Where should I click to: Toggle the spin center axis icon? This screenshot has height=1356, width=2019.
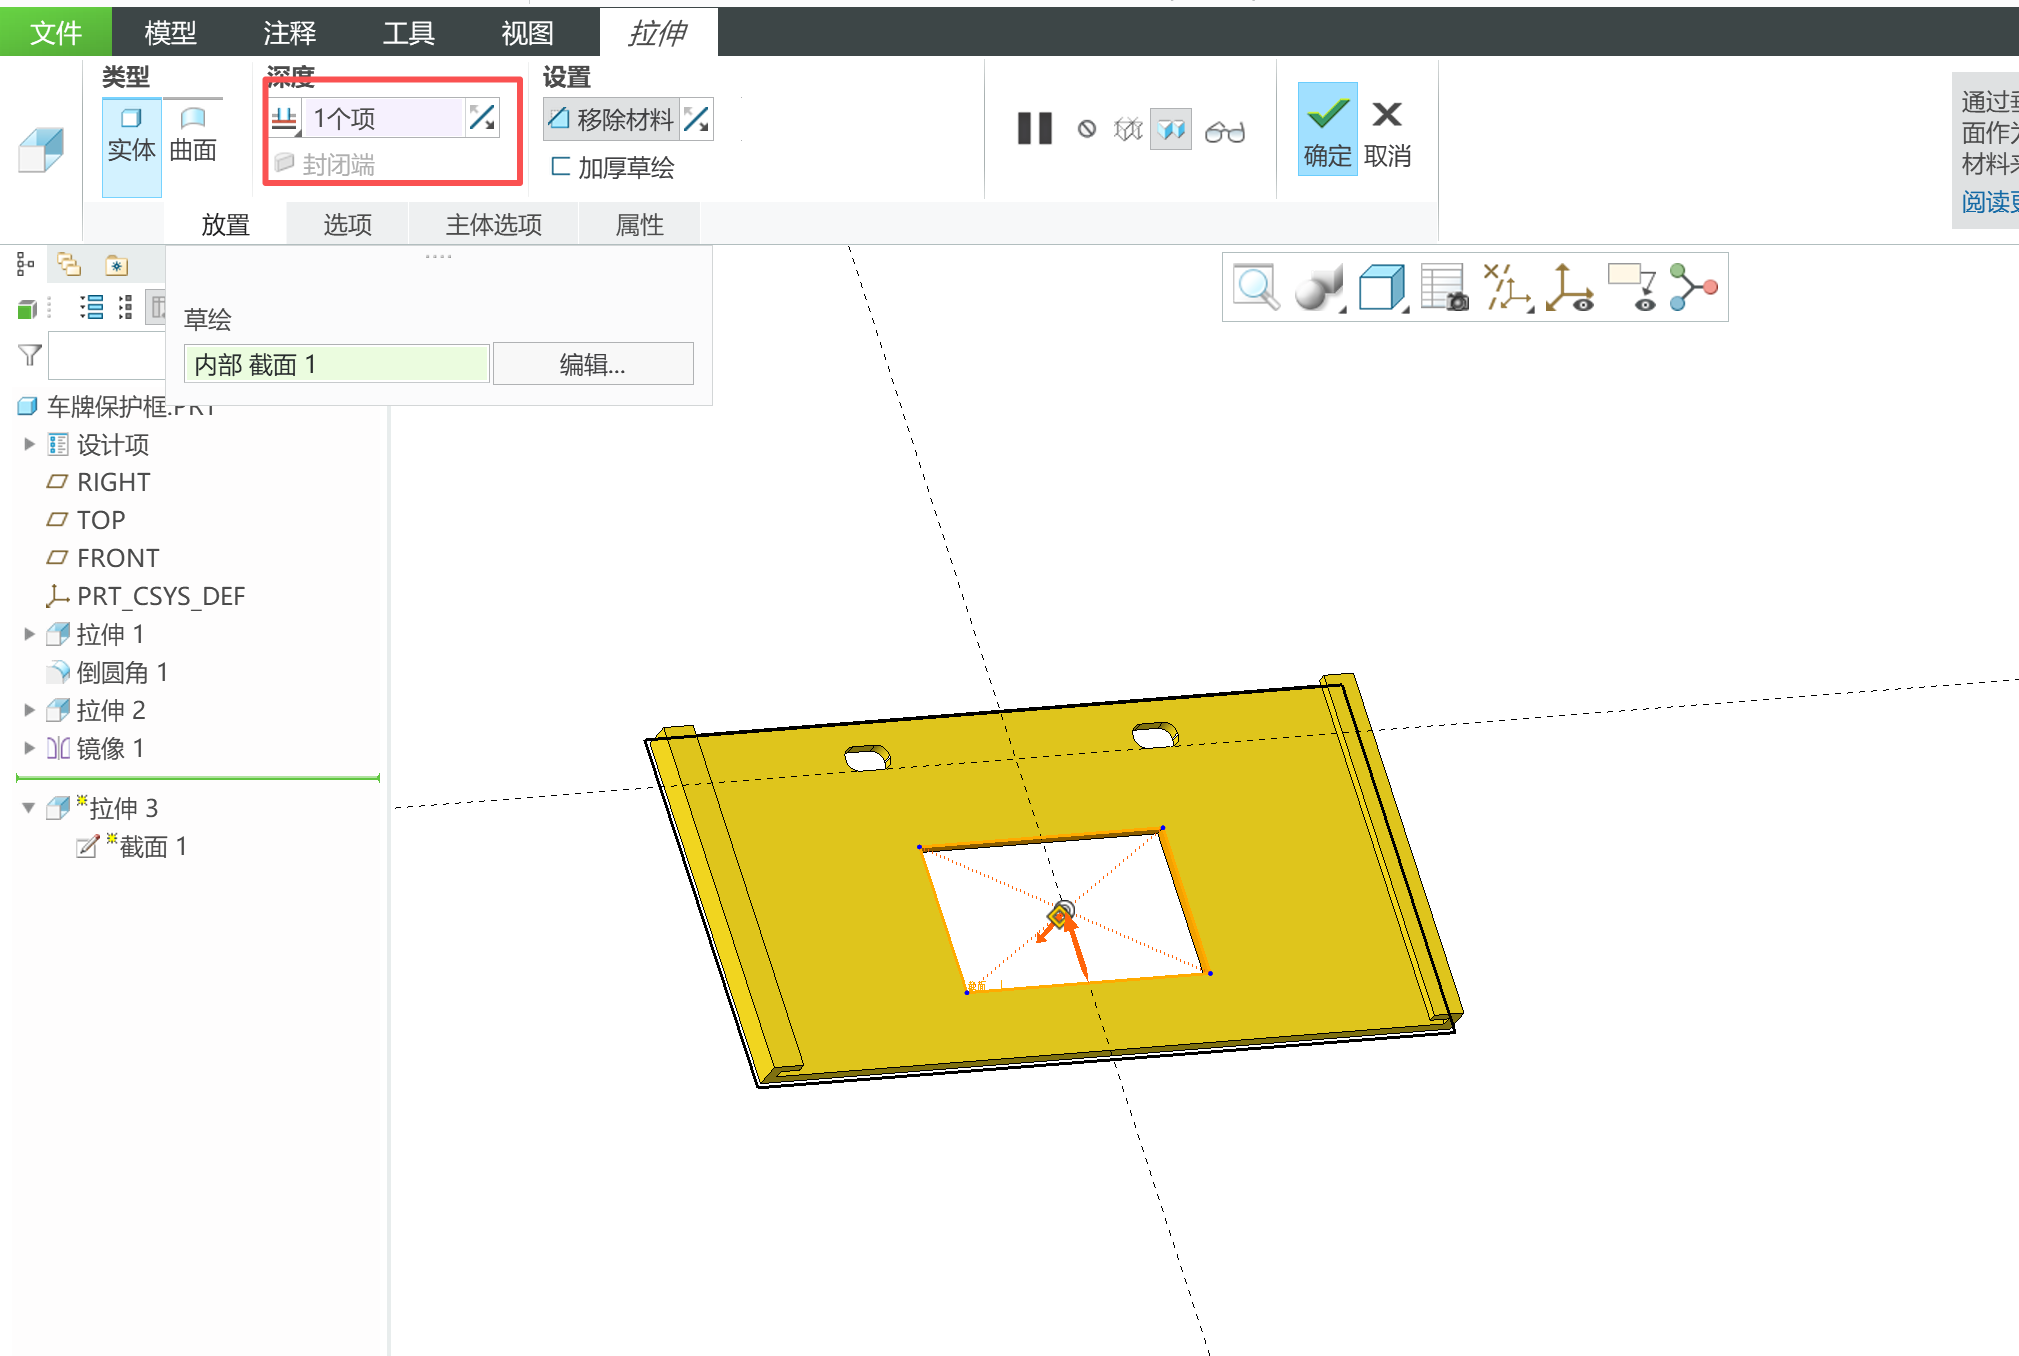click(1568, 288)
